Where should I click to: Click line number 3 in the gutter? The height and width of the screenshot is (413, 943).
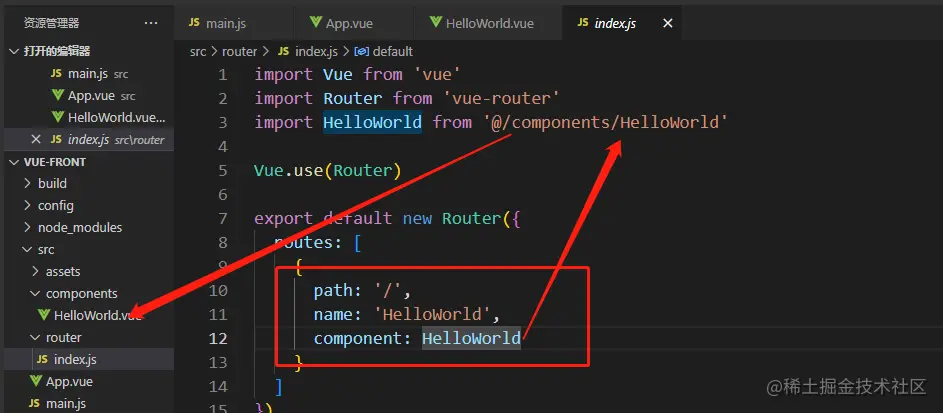pyautogui.click(x=223, y=123)
